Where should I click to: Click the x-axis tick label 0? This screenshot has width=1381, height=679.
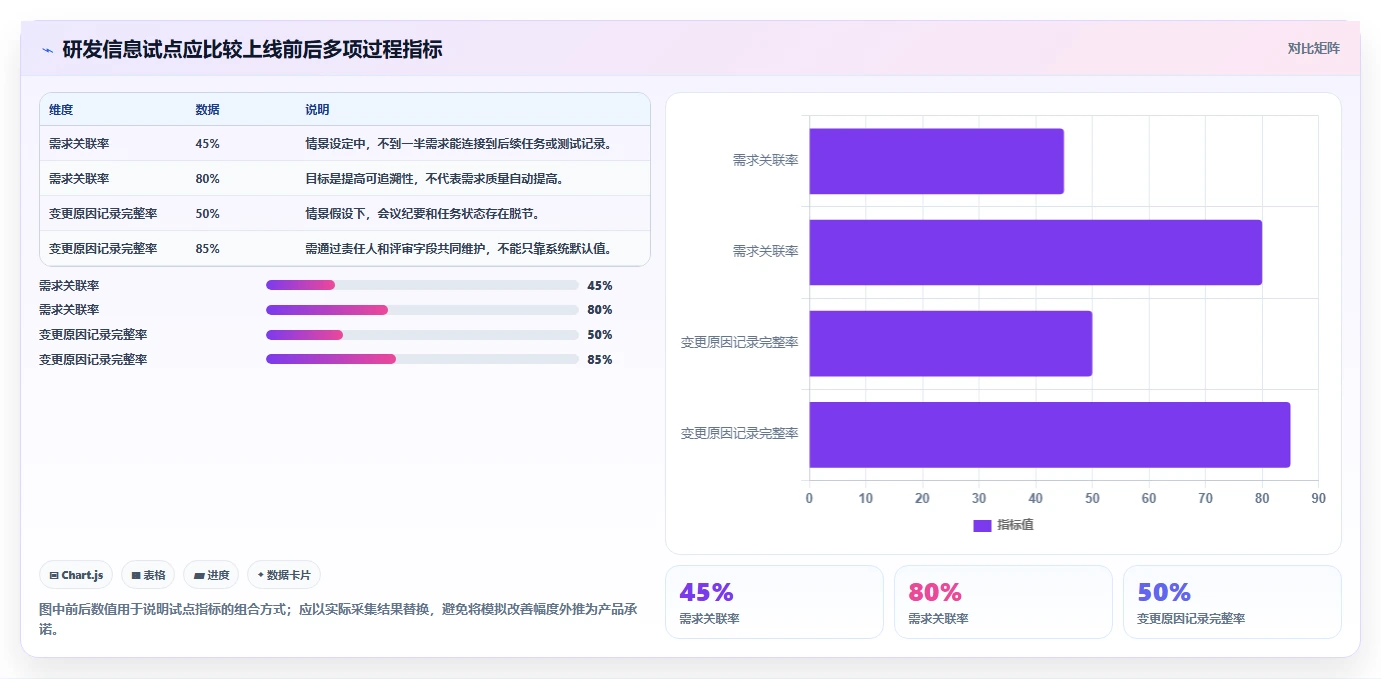point(809,498)
